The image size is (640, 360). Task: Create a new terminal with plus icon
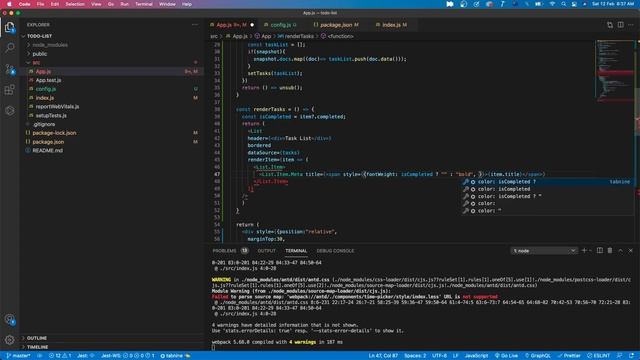pos(584,251)
